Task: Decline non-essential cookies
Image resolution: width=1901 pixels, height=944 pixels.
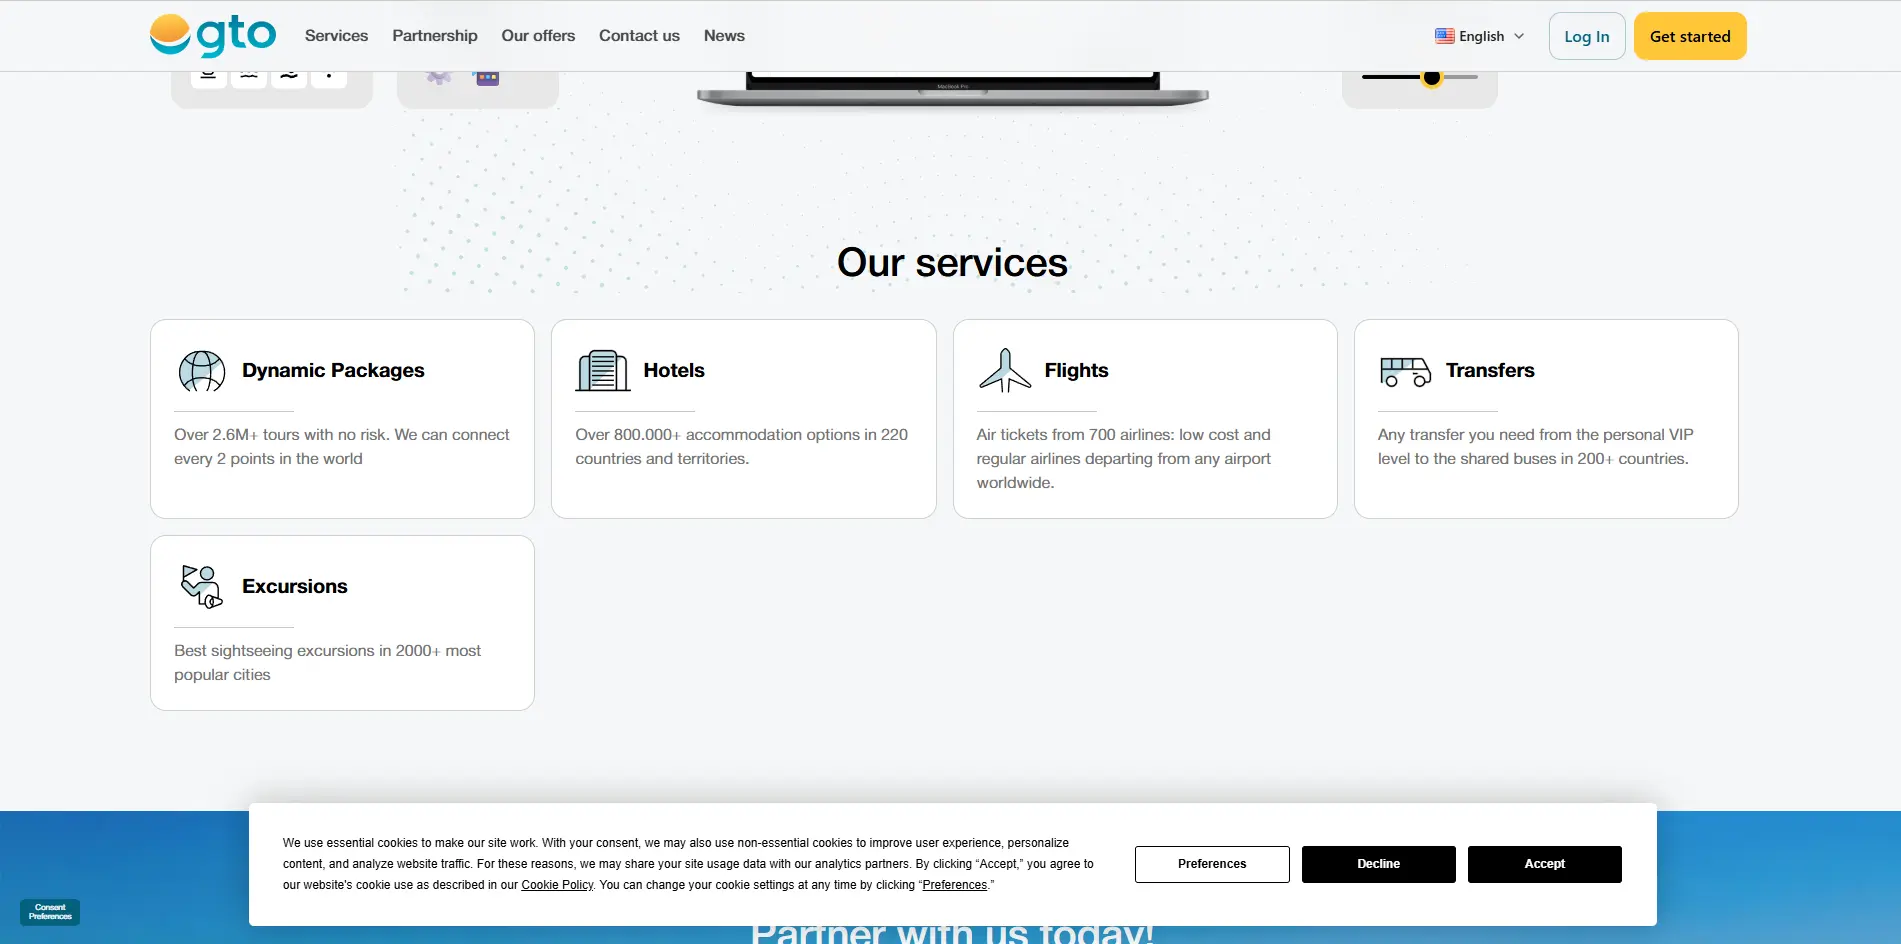Action: (1378, 864)
